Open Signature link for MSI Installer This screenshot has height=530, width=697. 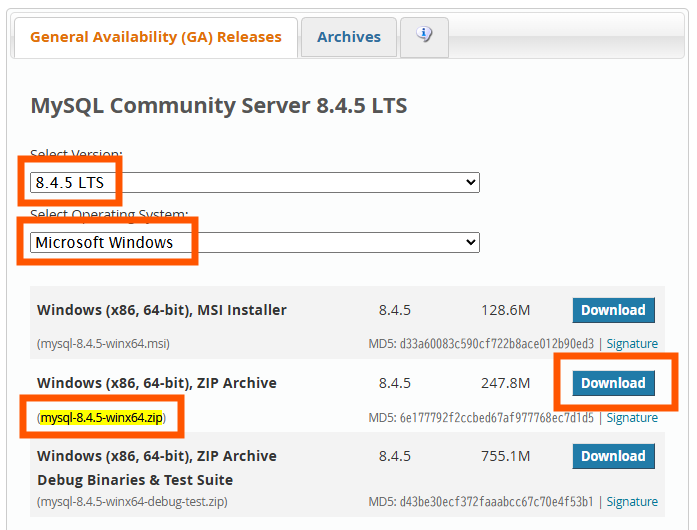[632, 344]
